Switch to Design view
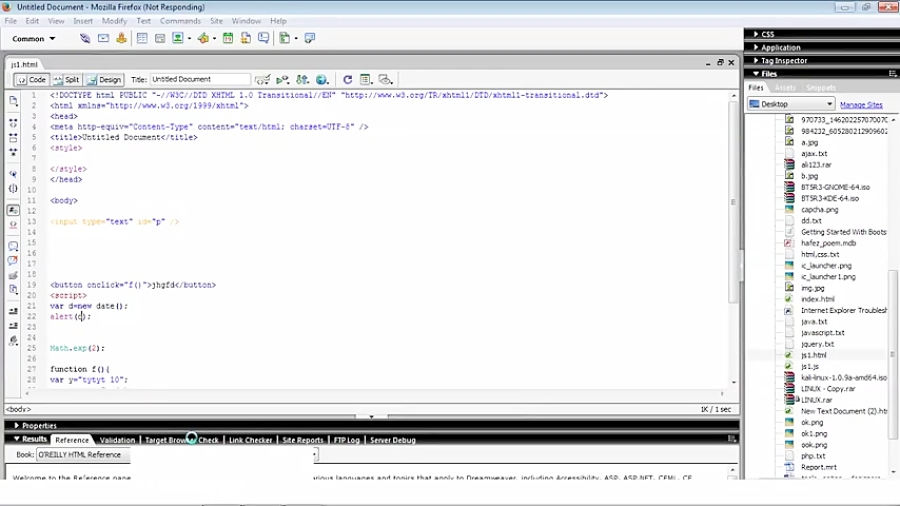The image size is (900, 506). click(104, 80)
